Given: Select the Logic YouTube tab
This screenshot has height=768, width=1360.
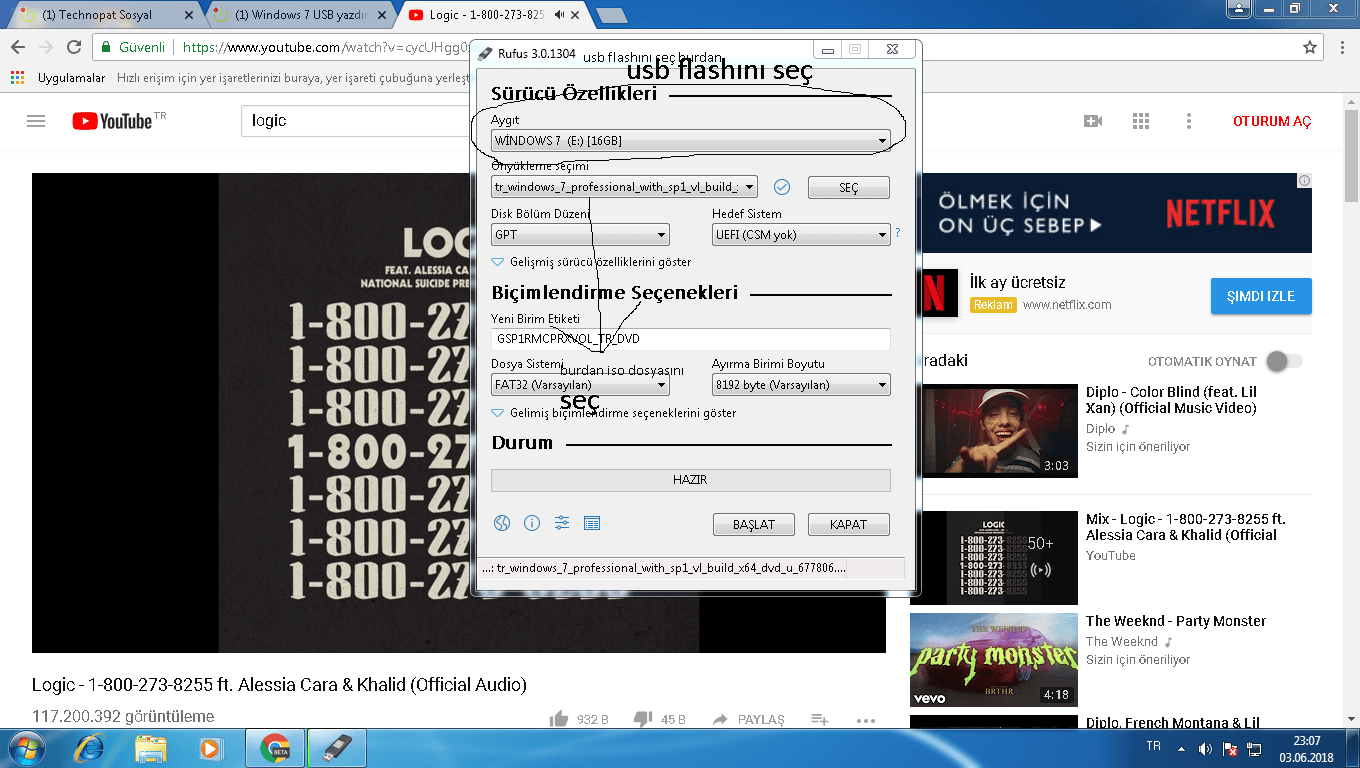Looking at the screenshot, I should (489, 15).
